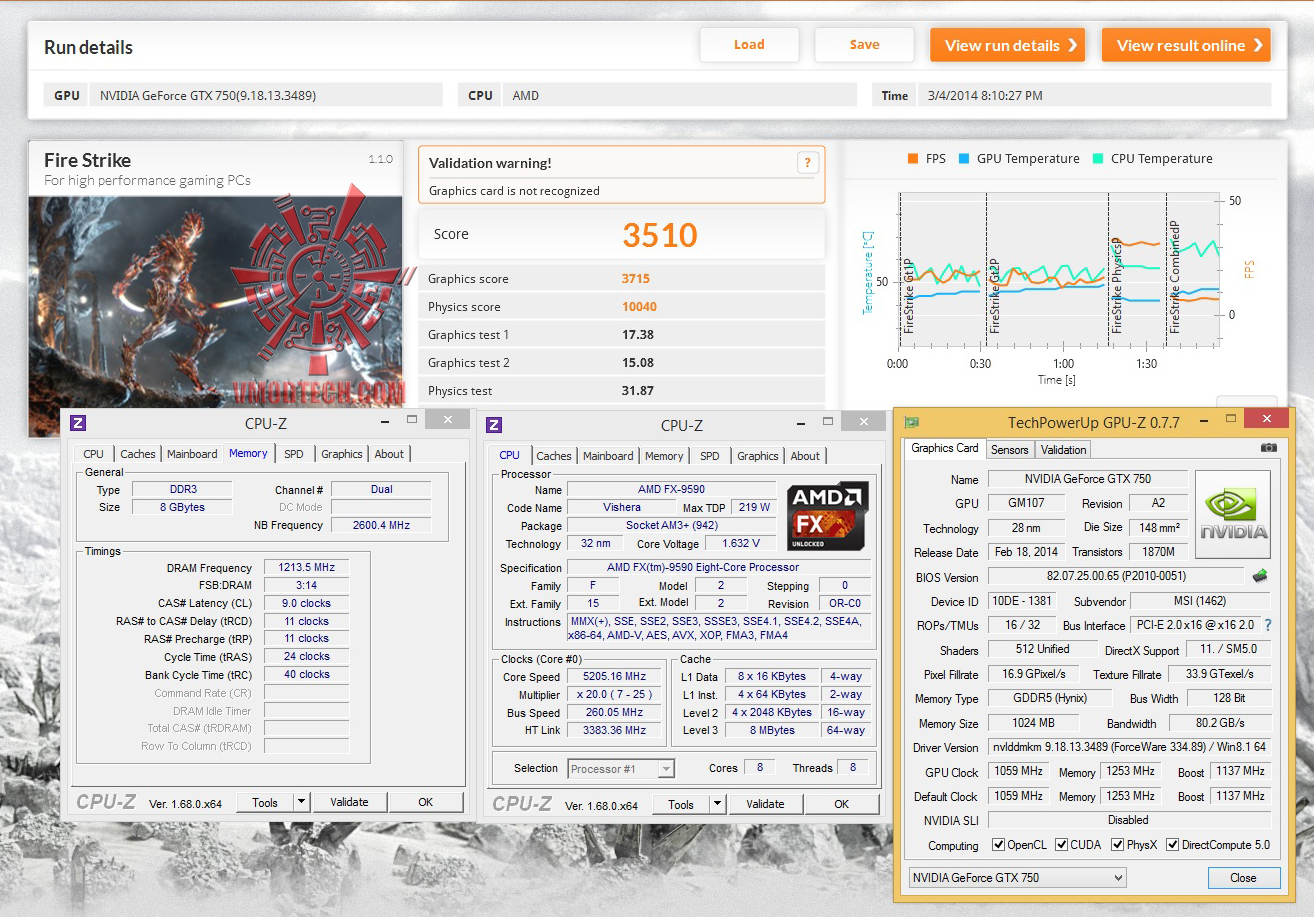
Task: Toggle the OpenCL checkbox in GPU-Z
Action: pyautogui.click(x=998, y=845)
